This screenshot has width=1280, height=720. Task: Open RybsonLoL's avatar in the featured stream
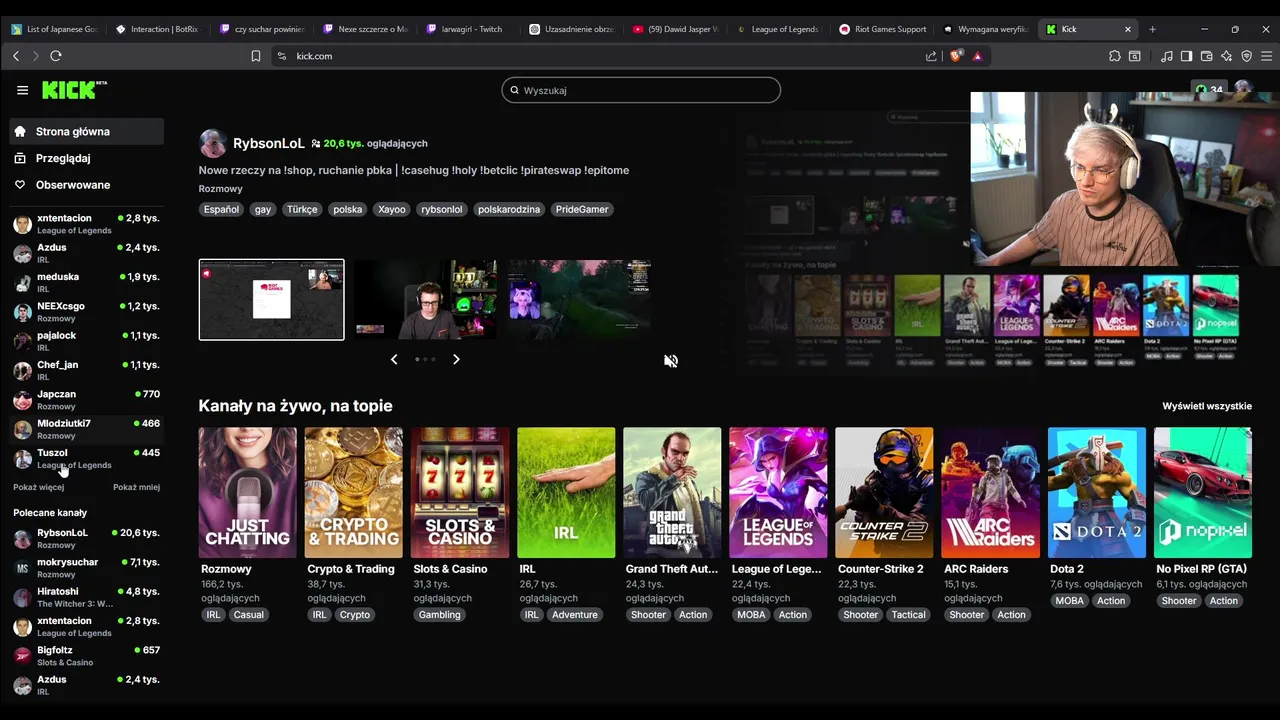click(213, 143)
